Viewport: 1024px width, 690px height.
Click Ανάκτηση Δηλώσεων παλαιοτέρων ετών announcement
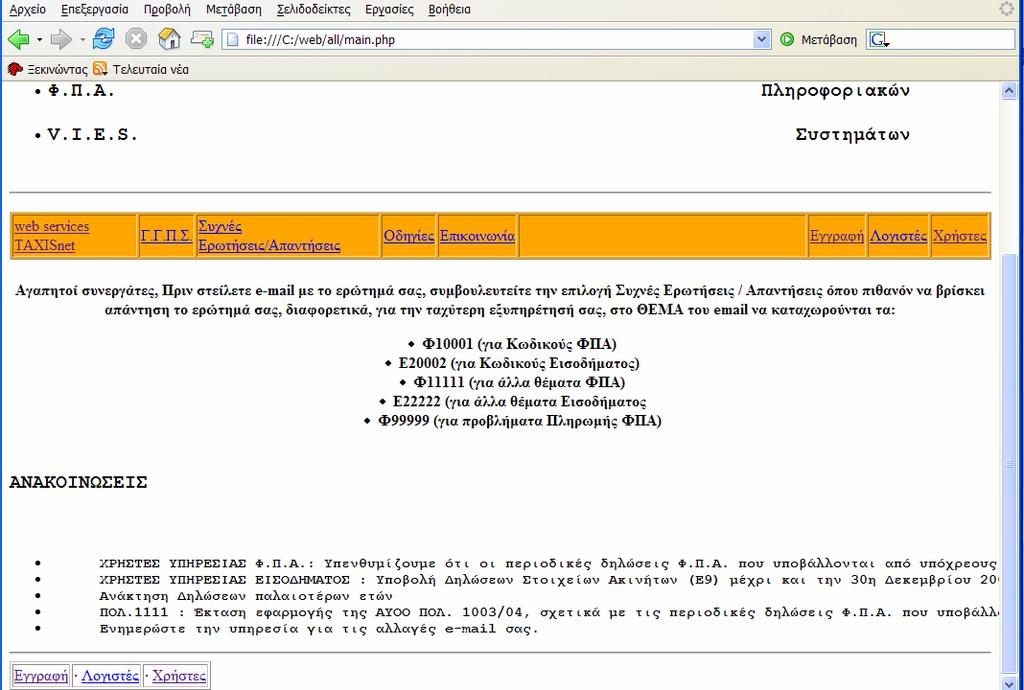(x=246, y=596)
